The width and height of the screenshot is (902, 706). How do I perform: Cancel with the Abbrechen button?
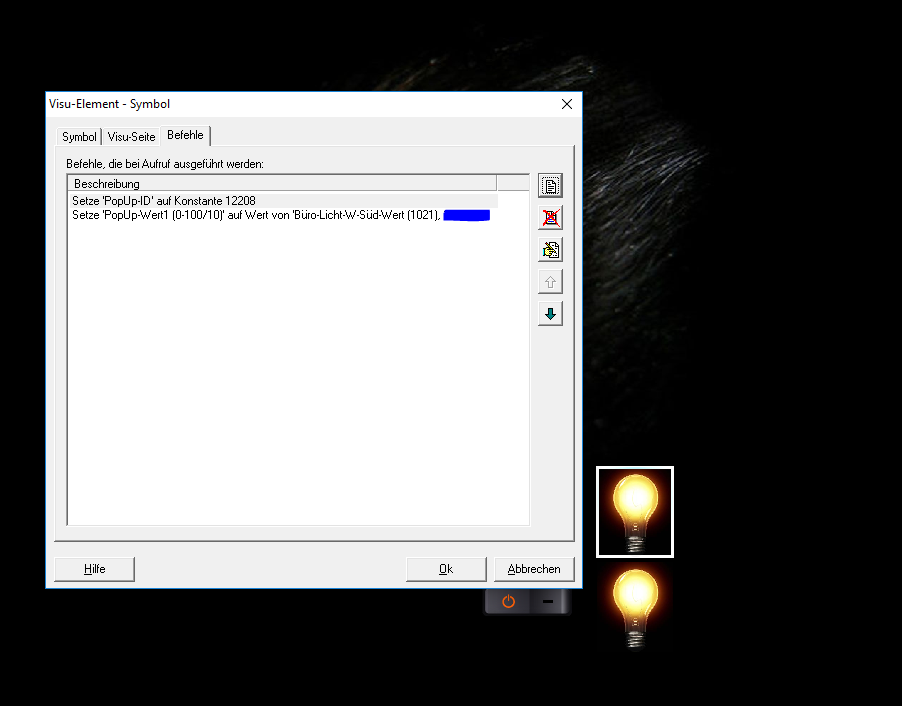coord(534,569)
